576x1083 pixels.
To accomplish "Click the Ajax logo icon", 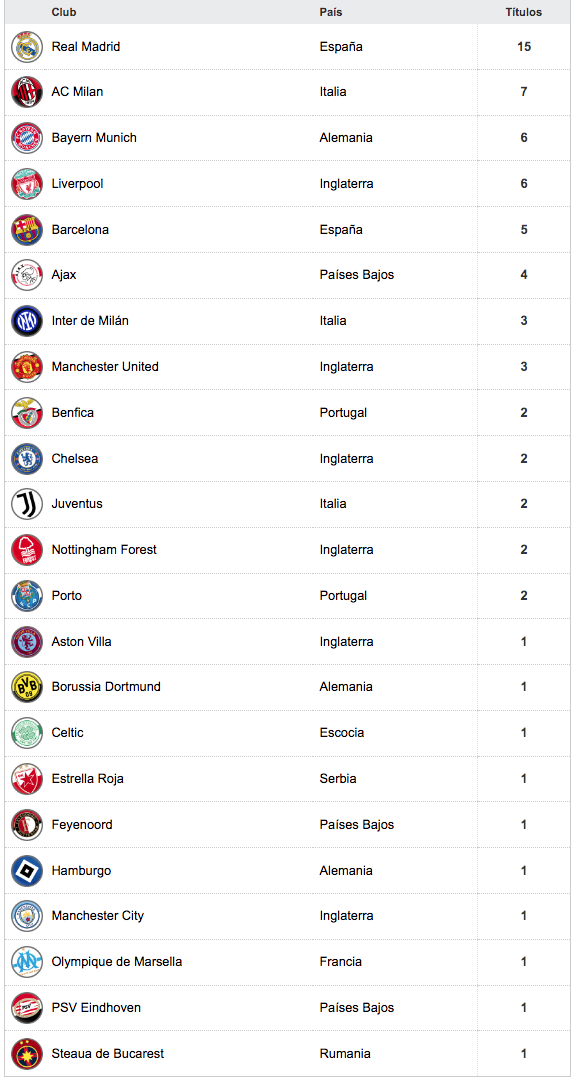I will tap(27, 276).
